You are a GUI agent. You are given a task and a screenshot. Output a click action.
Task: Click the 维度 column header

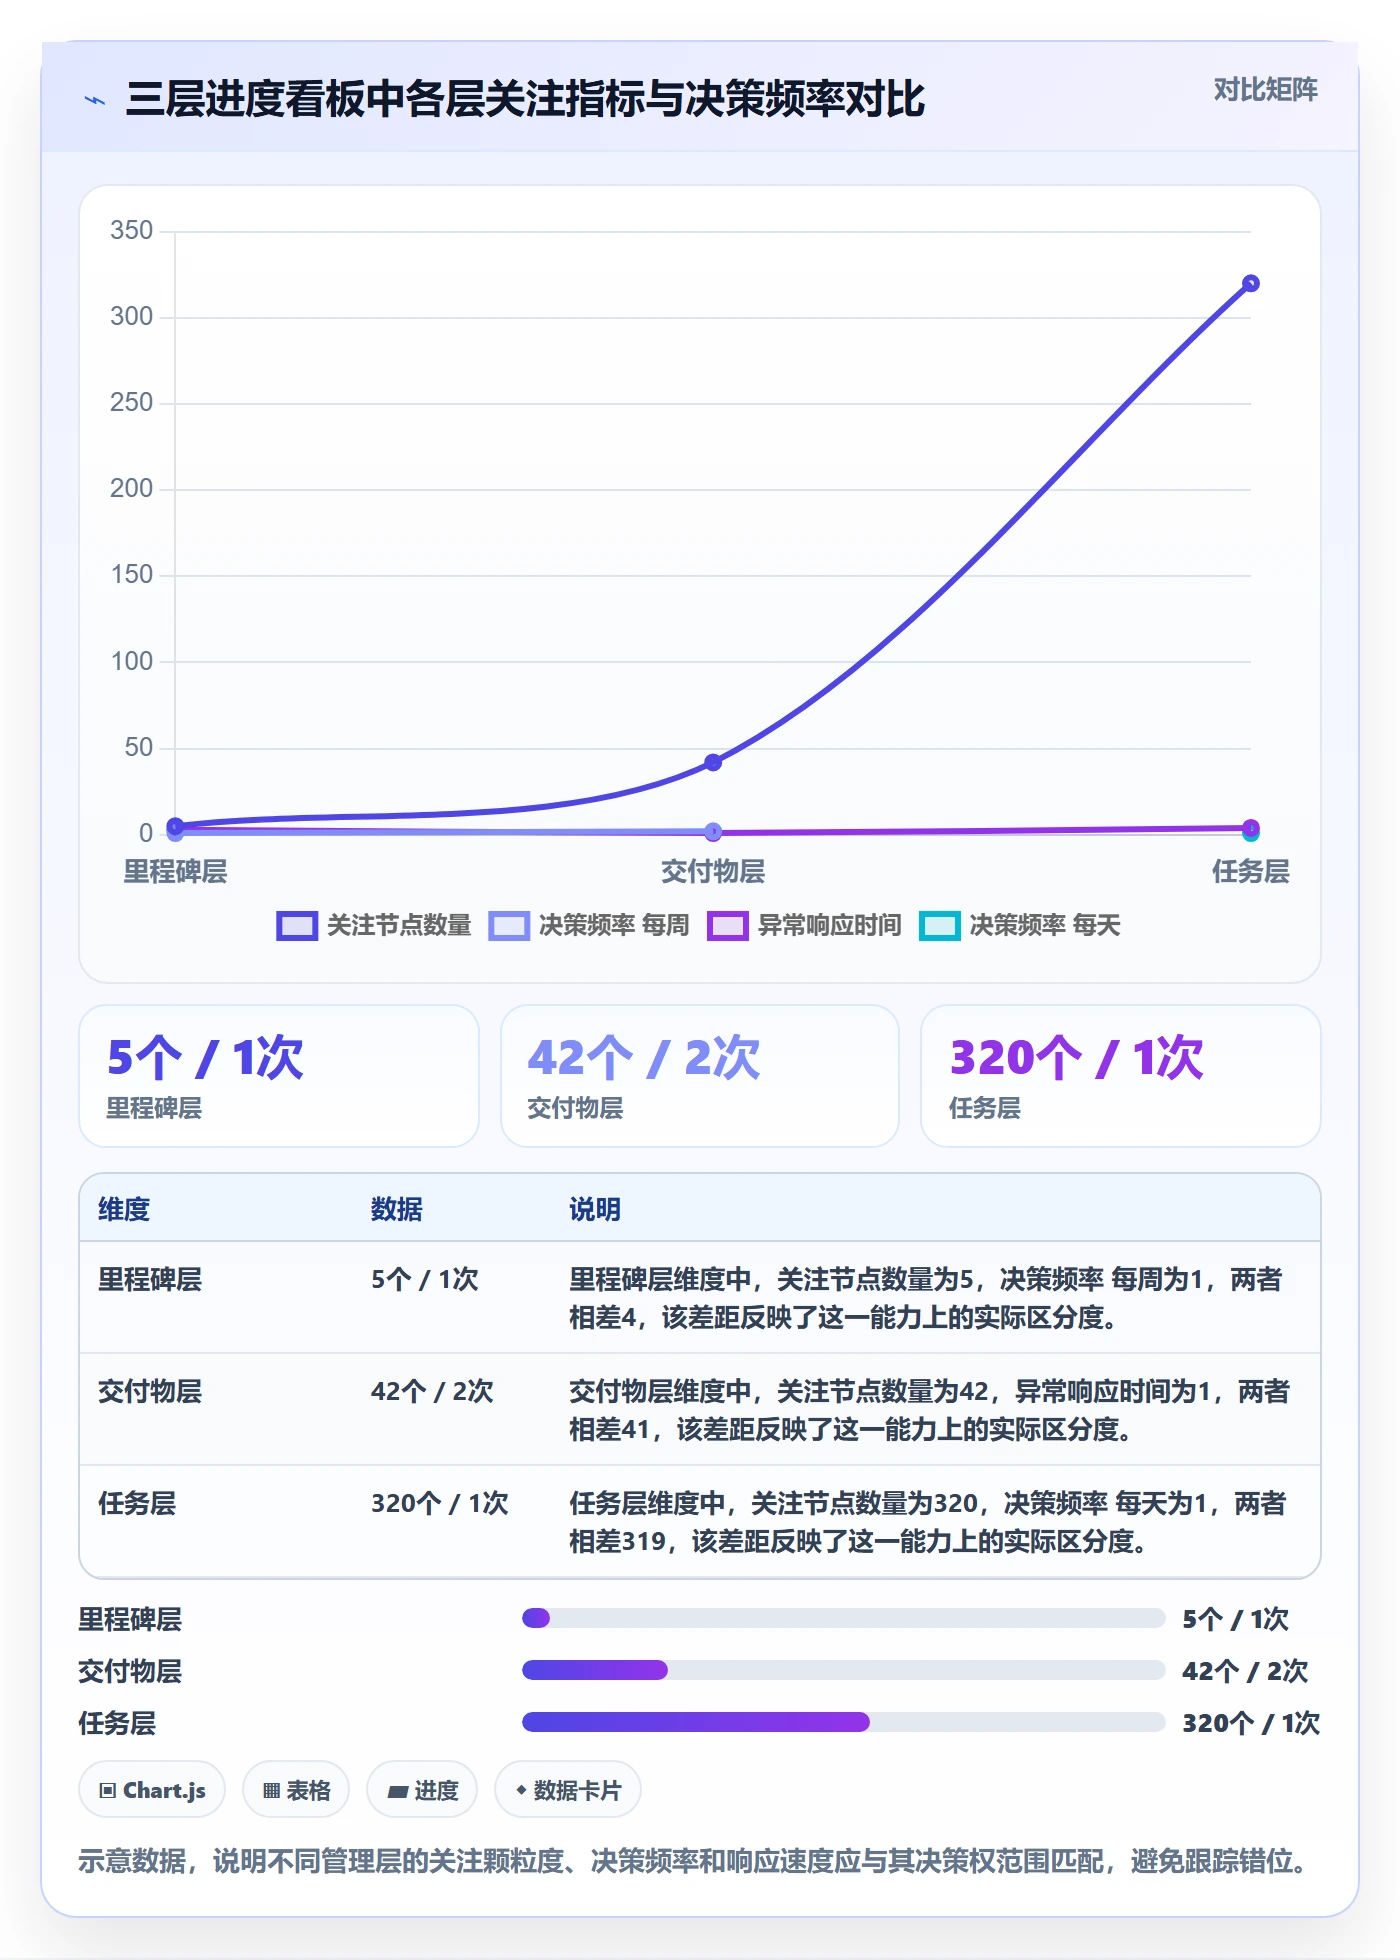click(x=124, y=1209)
